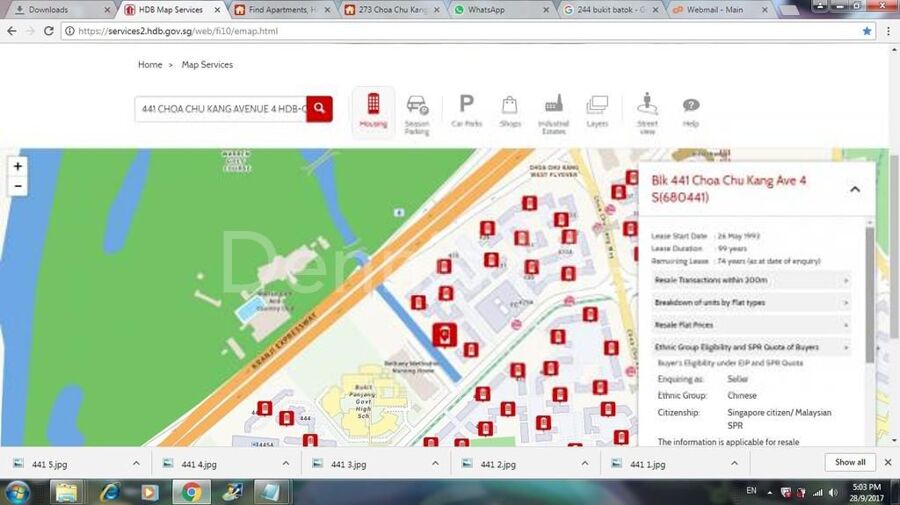
Task: Click the address search input field
Action: (x=220, y=108)
